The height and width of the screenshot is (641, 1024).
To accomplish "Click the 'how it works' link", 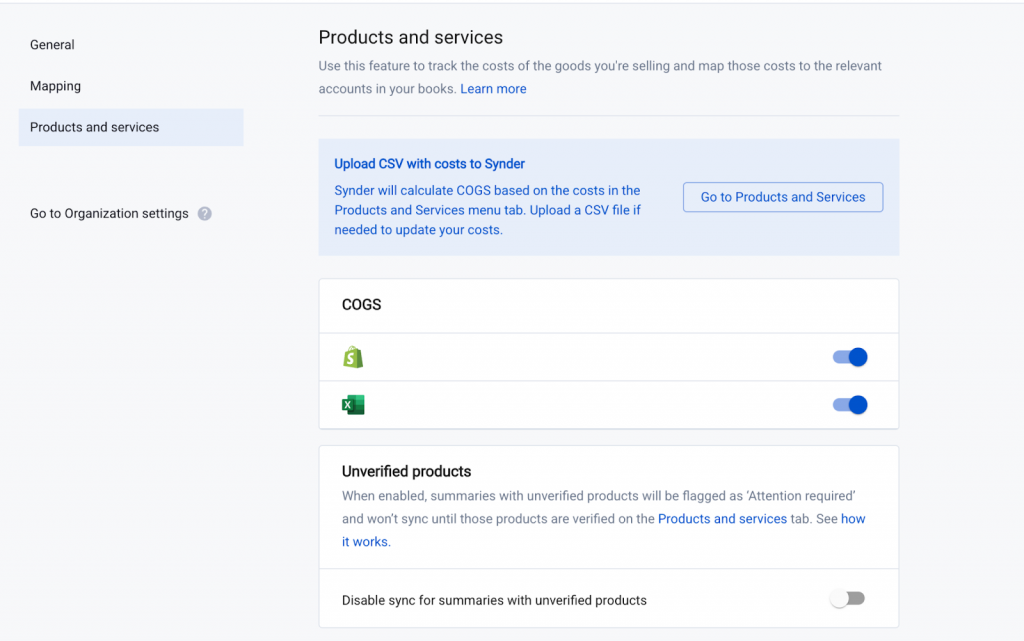I will [x=853, y=519].
